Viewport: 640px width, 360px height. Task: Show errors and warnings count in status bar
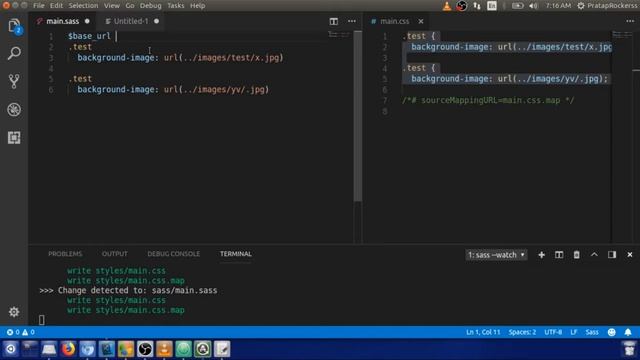point(21,332)
